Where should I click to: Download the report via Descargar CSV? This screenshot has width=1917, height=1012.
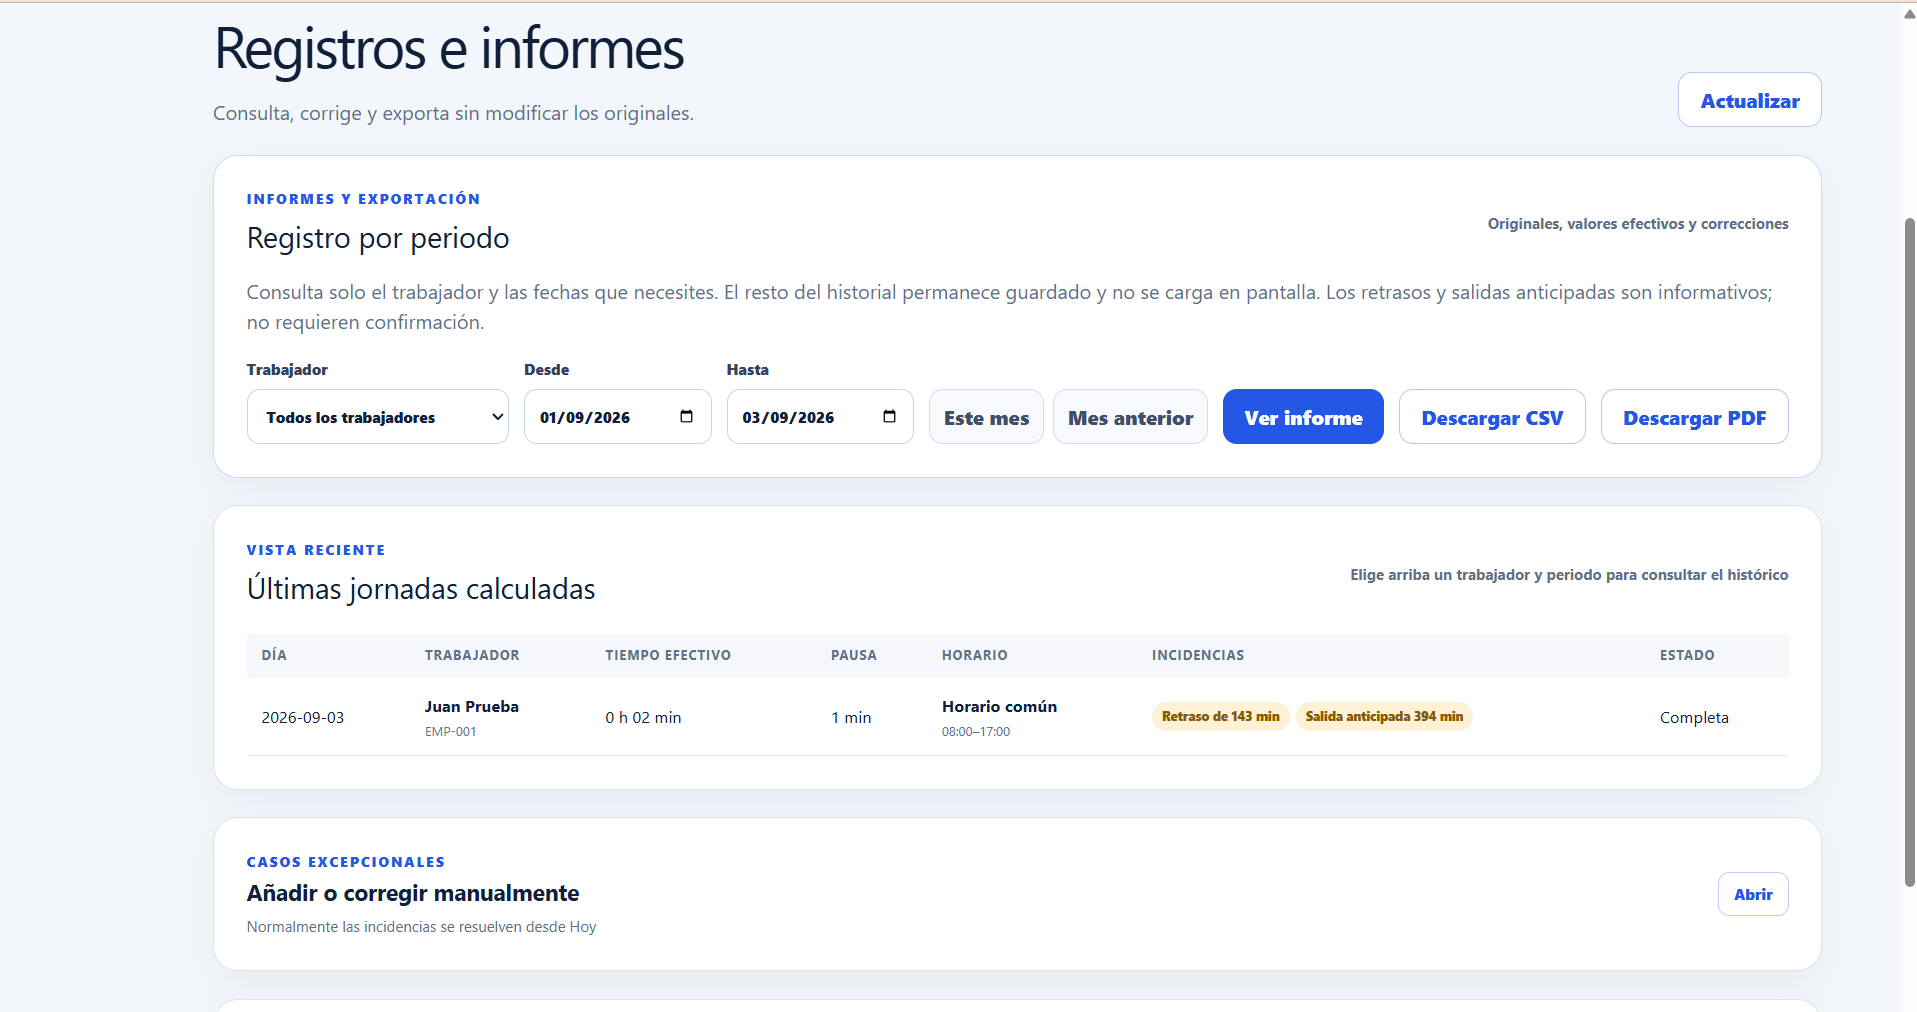click(x=1492, y=417)
